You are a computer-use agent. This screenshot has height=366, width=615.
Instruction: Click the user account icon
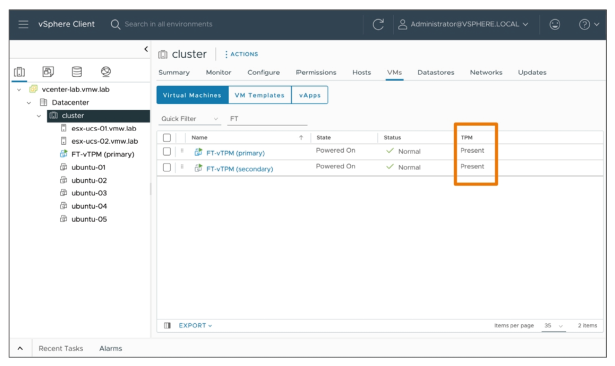[x=402, y=24]
